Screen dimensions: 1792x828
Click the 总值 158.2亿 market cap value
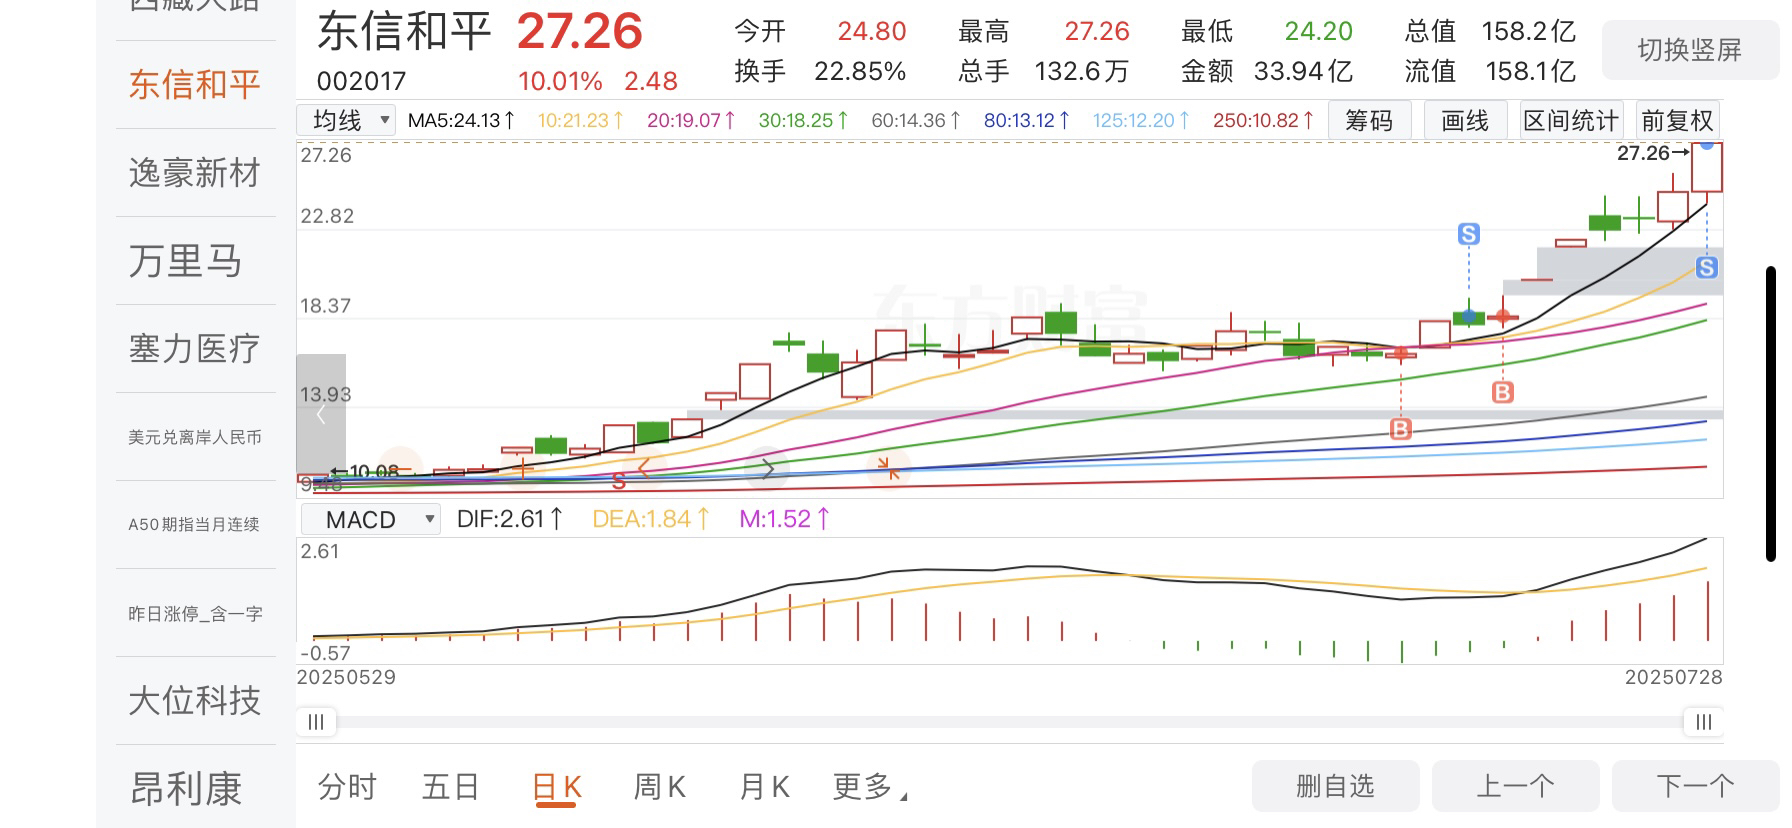click(1528, 31)
